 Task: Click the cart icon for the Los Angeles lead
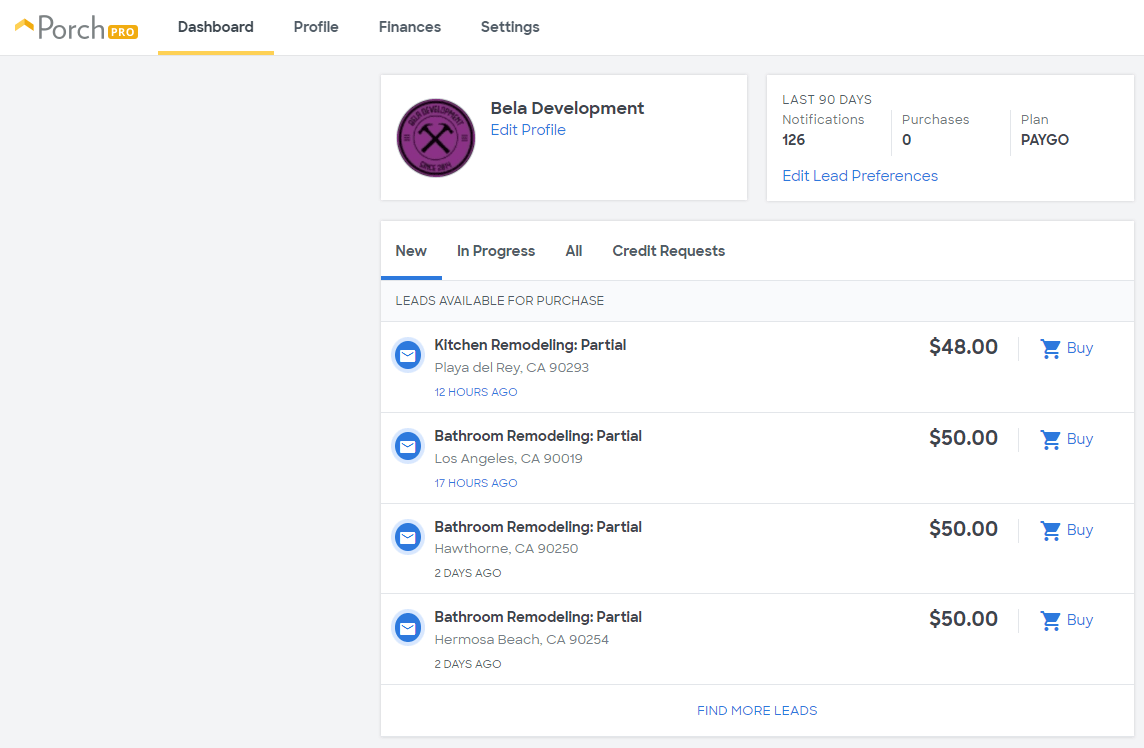coord(1050,439)
